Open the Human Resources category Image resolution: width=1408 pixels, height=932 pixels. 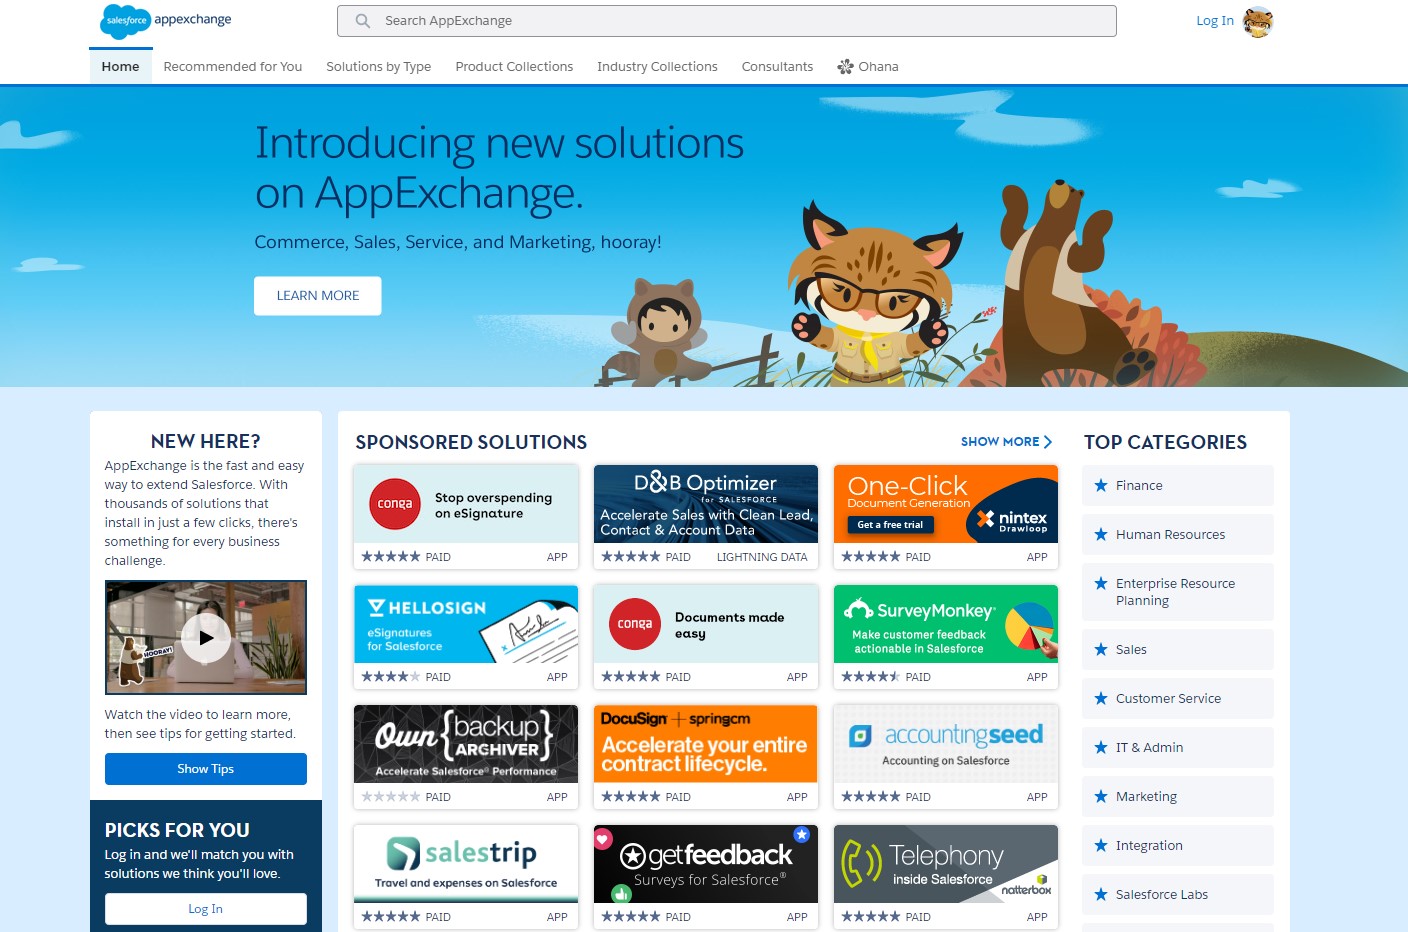1178,534
